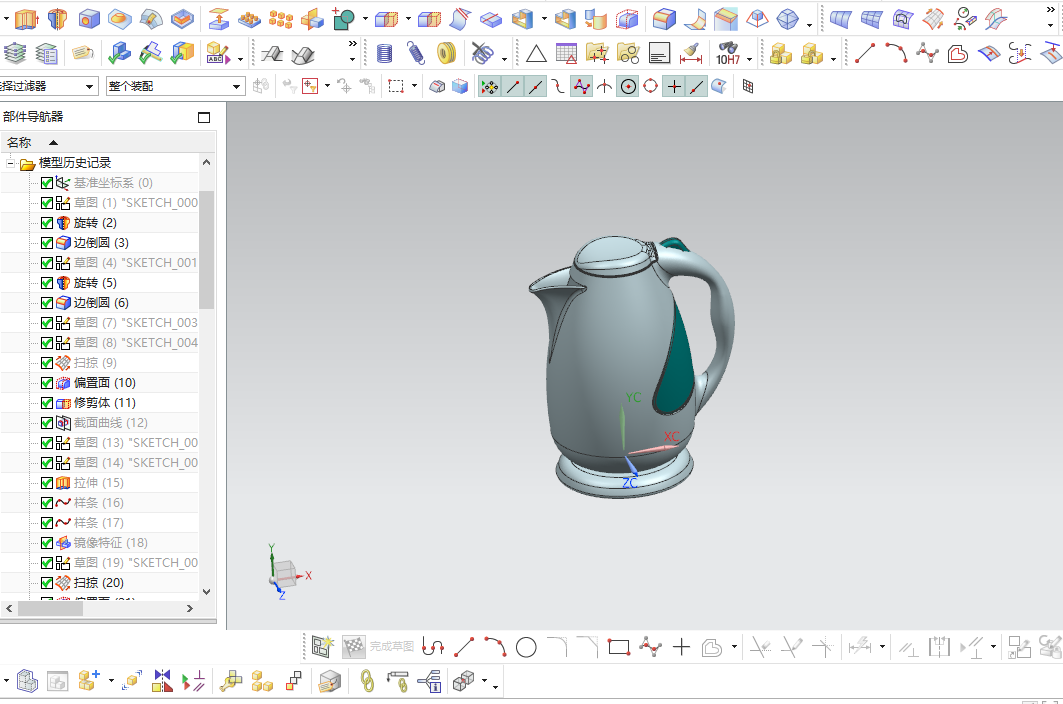Click the view orientation triad cube

285,573
